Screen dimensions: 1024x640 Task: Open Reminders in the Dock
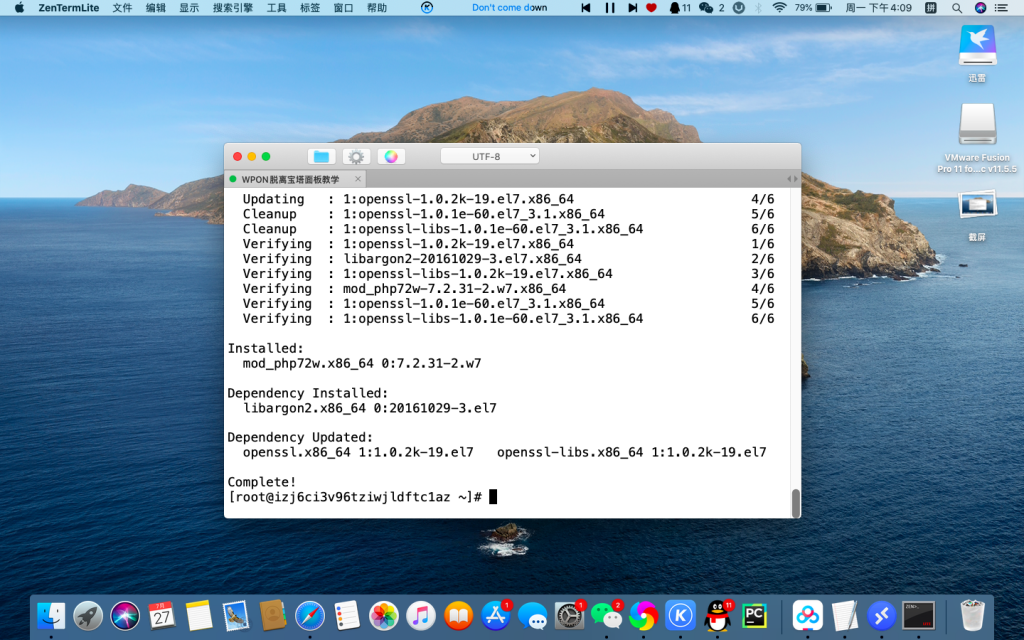pyautogui.click(x=347, y=616)
